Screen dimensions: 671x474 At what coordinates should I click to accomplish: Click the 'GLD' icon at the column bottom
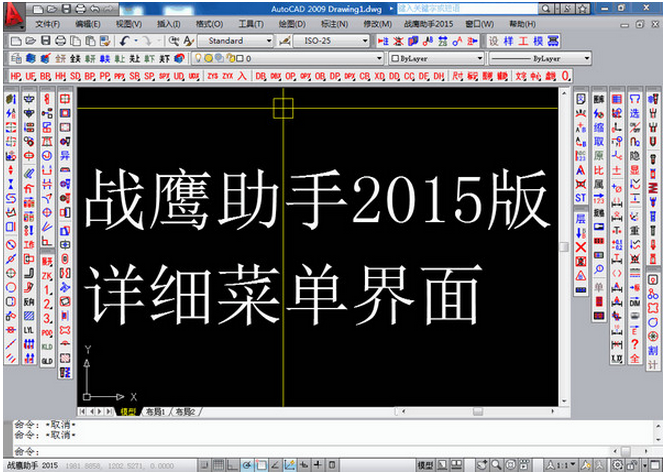point(47,361)
